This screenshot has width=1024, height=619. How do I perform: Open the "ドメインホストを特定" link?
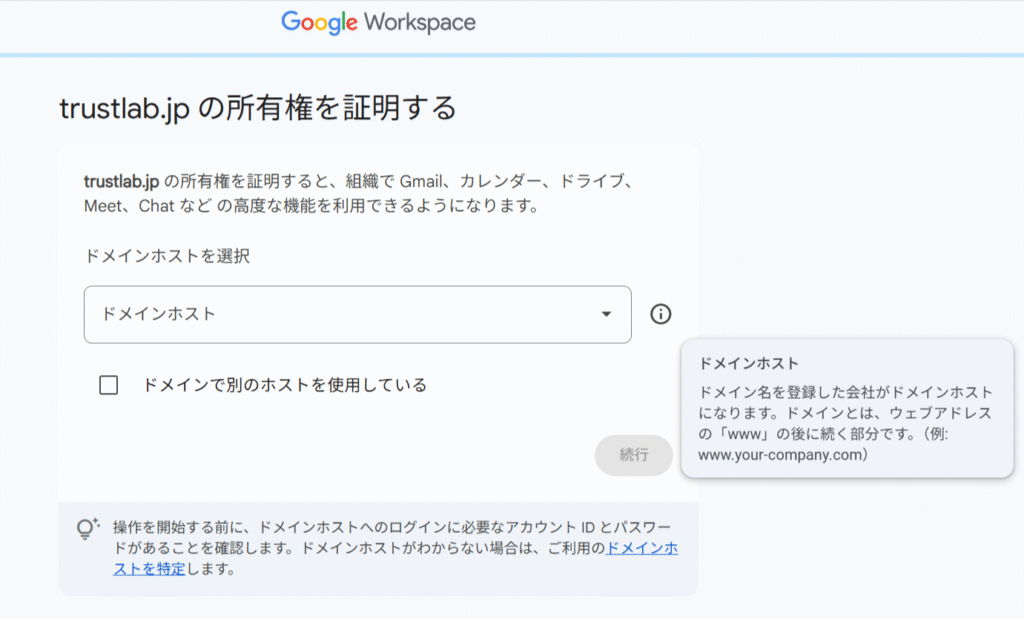click(642, 548)
